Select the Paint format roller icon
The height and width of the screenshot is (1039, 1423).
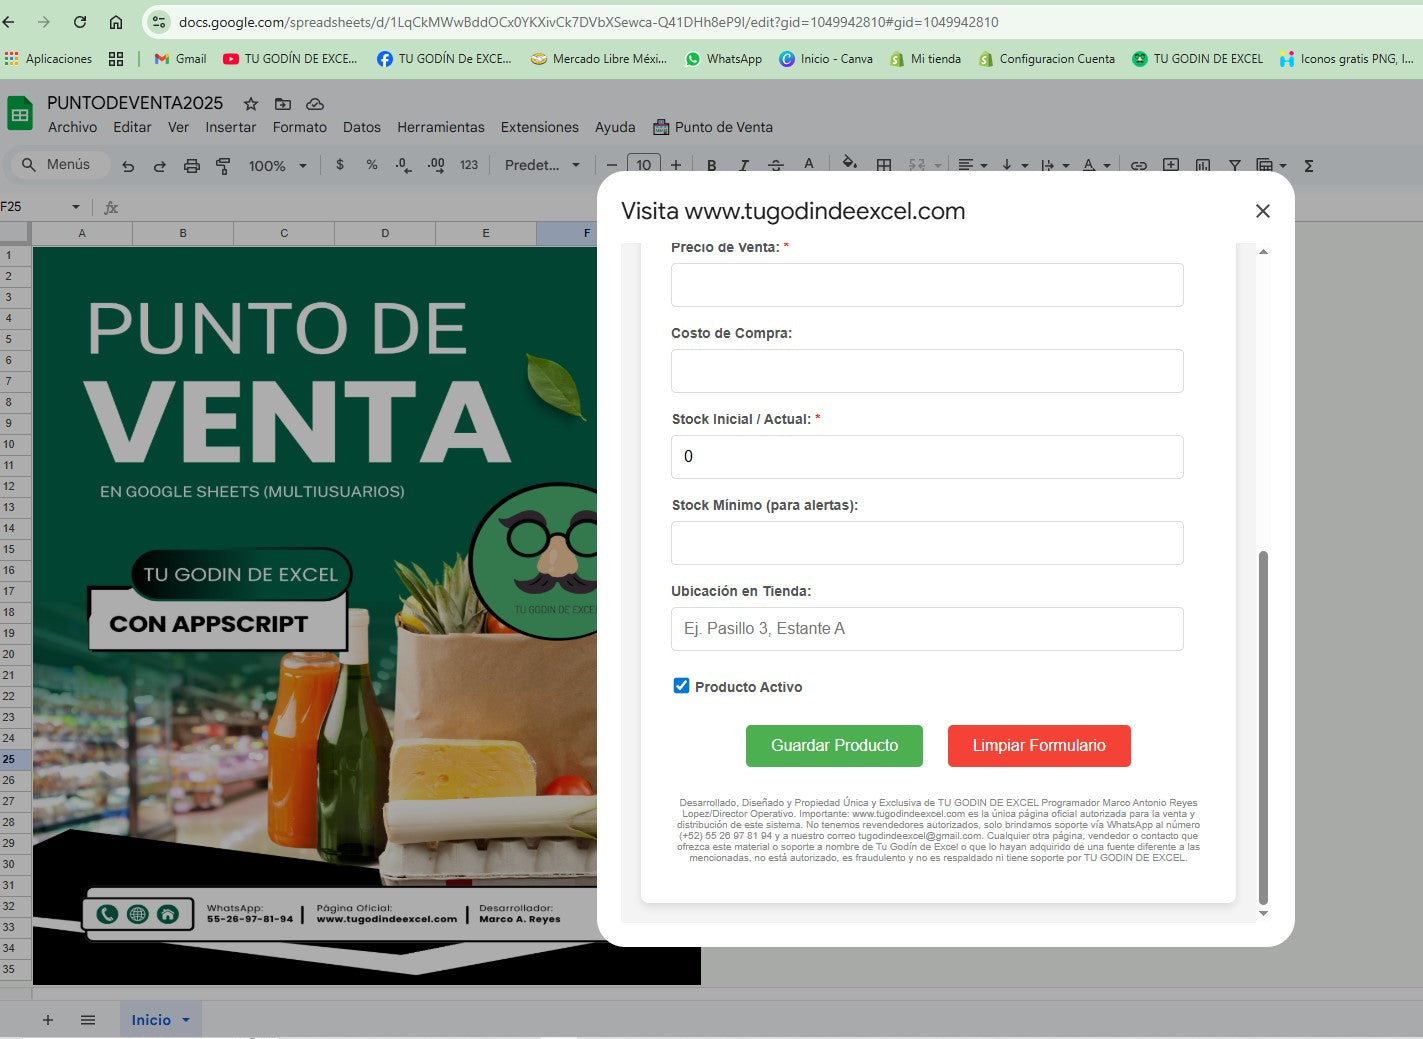pyautogui.click(x=223, y=166)
